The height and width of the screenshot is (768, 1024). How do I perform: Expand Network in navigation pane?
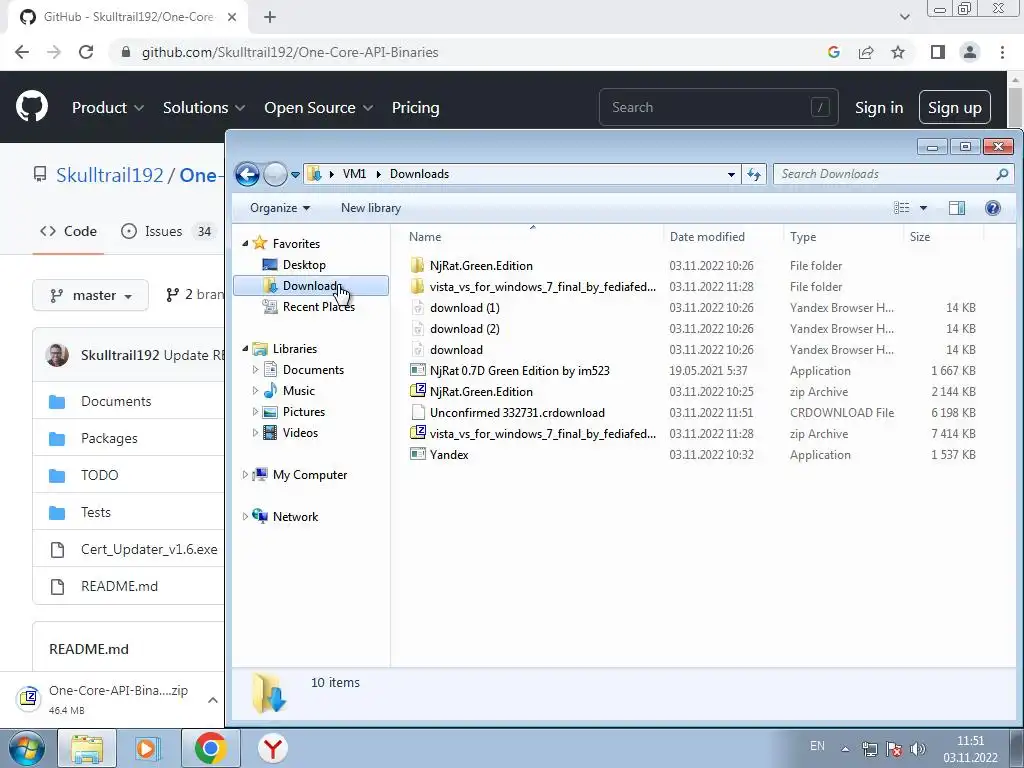click(246, 517)
